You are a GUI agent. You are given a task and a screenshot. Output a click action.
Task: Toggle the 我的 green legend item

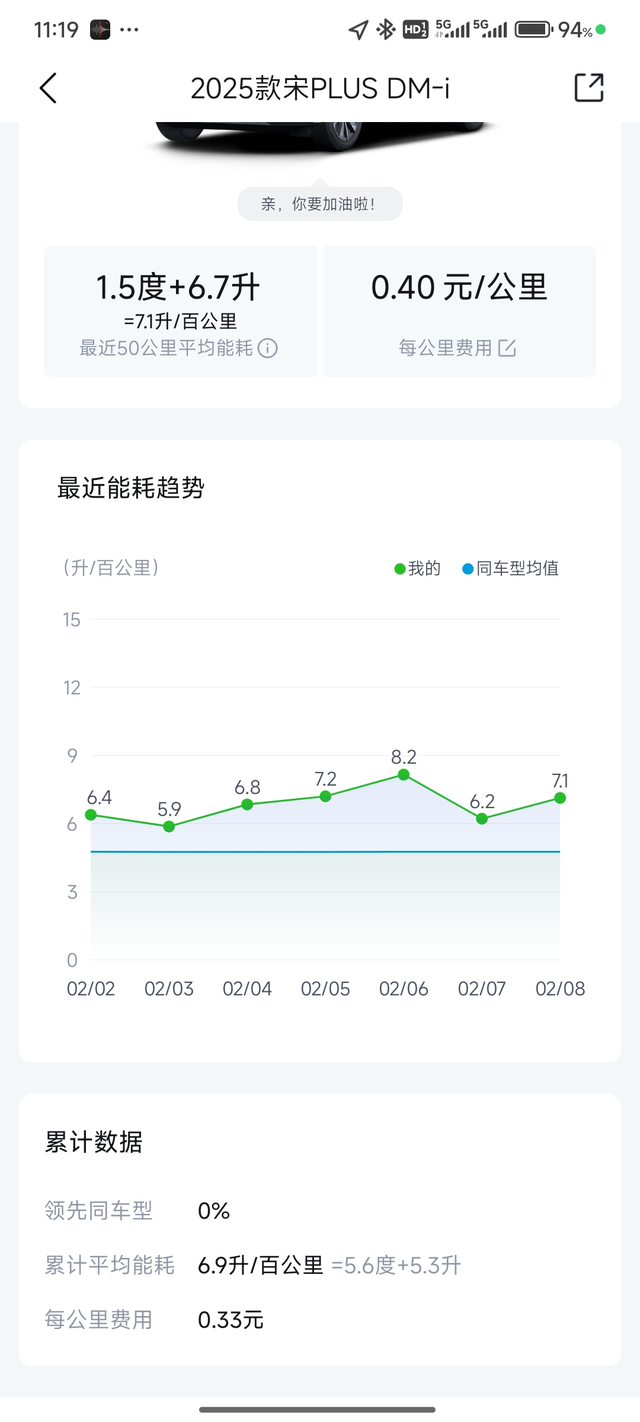418,569
